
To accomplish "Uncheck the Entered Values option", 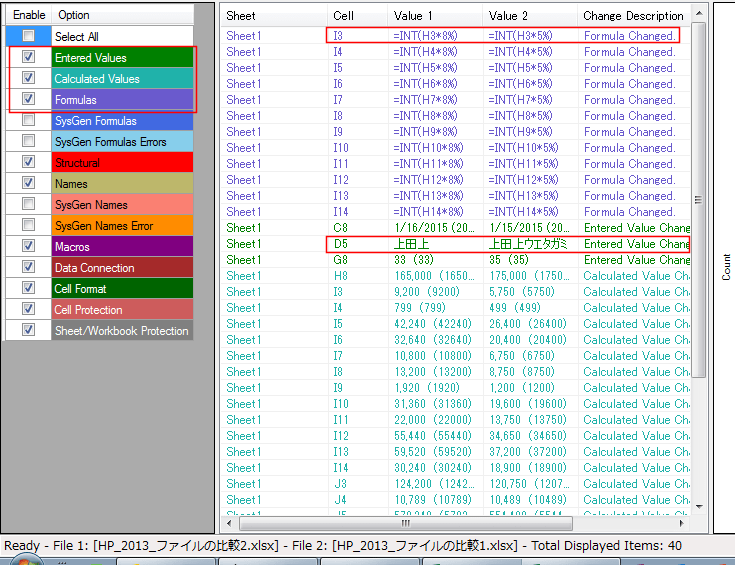I will pyautogui.click(x=28, y=58).
